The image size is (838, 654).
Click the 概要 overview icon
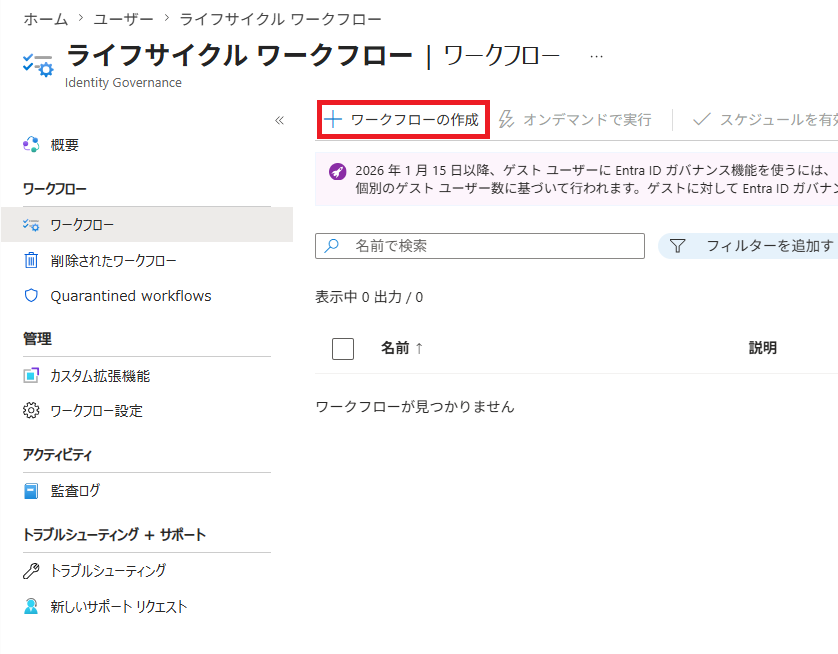[x=31, y=145]
